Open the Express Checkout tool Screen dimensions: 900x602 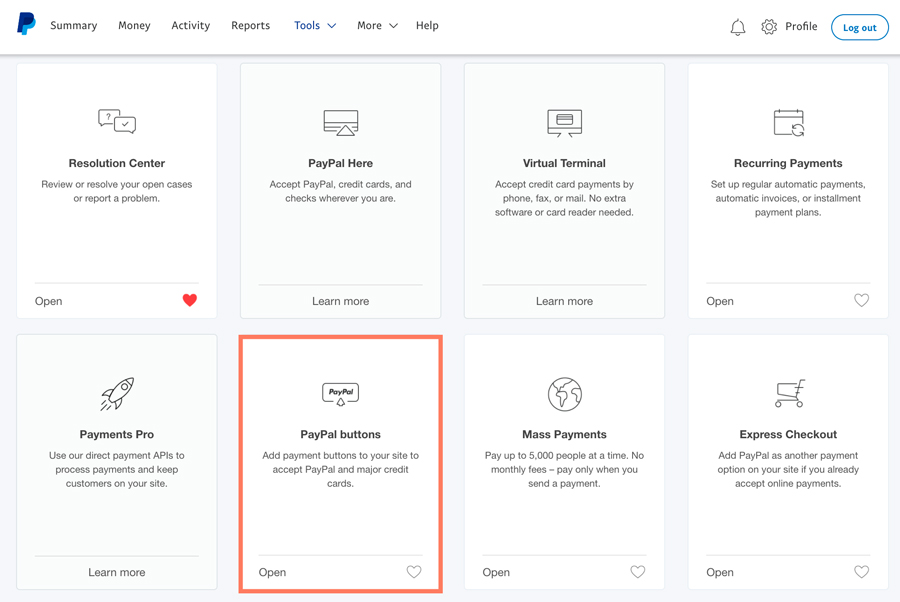[720, 572]
